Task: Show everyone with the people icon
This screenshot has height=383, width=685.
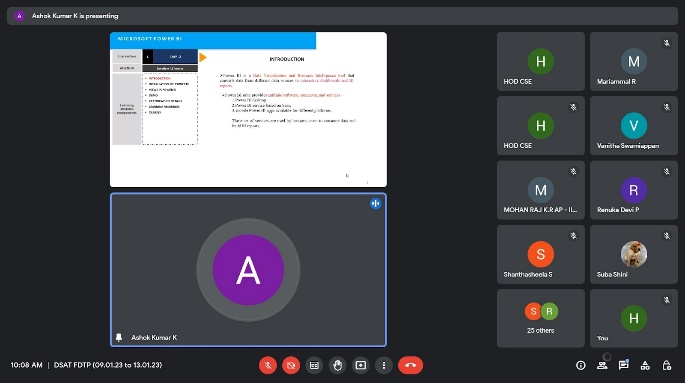Action: pos(602,365)
